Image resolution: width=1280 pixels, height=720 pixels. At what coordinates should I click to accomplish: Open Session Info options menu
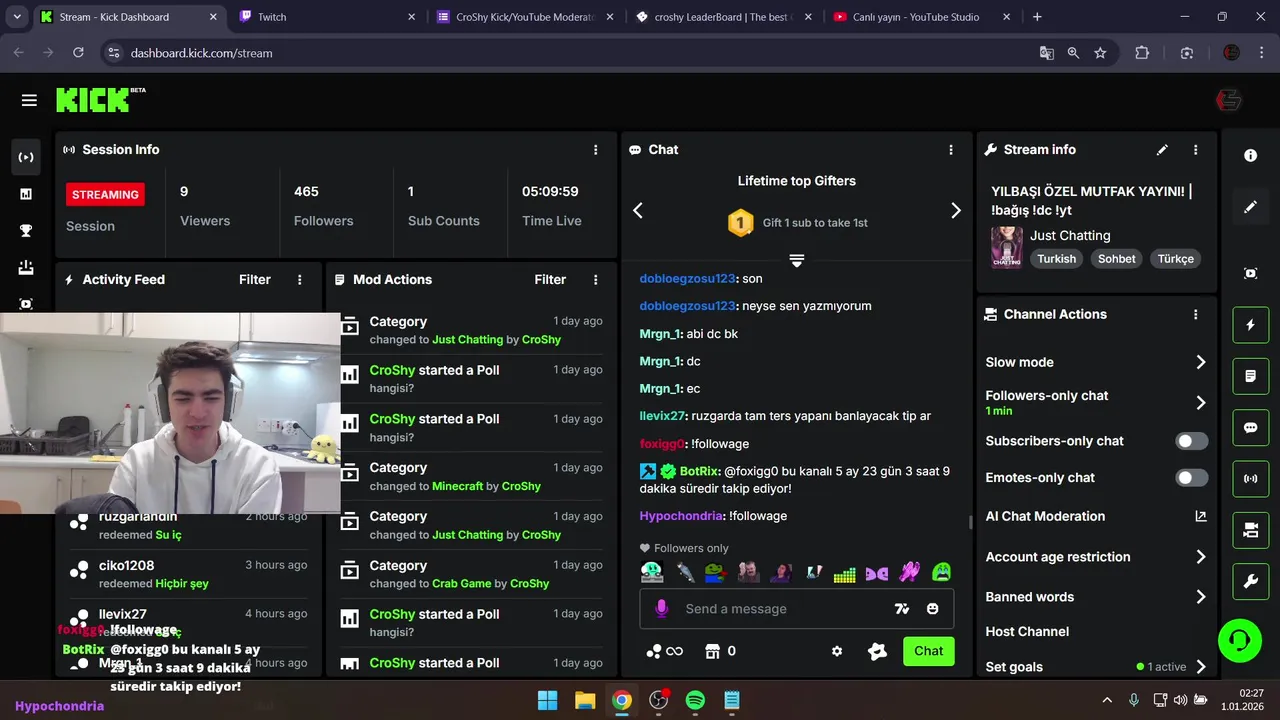point(596,150)
